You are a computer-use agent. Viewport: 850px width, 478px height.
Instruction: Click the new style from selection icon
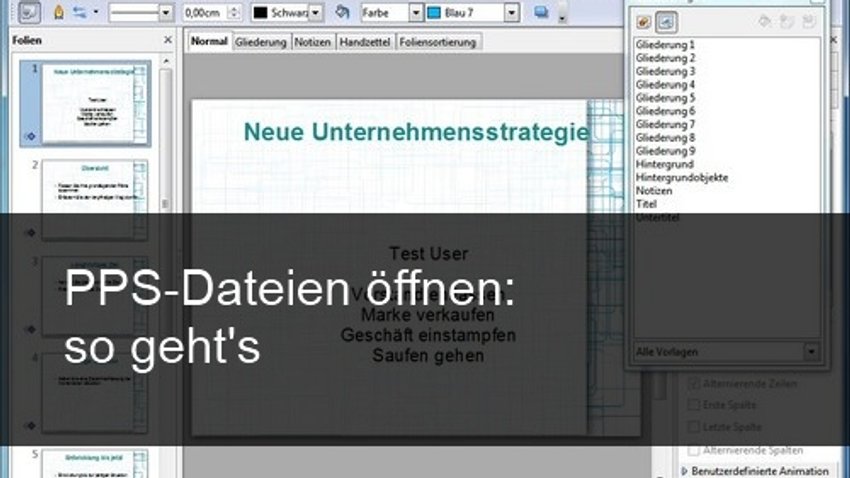(787, 22)
